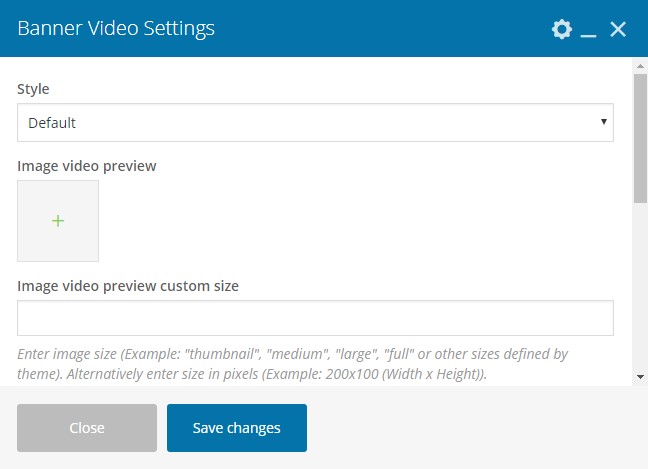Click the Image video preview custom size label
The image size is (648, 469).
click(x=128, y=286)
